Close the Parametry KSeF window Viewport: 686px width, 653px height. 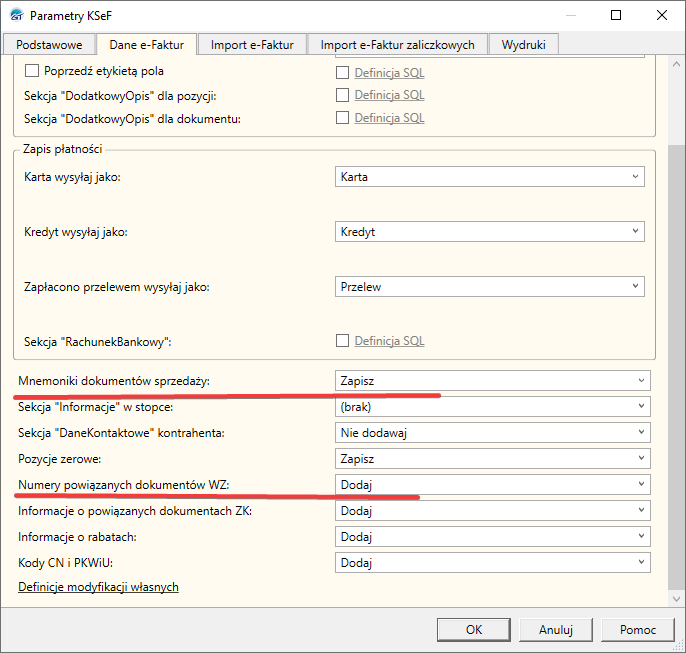[662, 15]
